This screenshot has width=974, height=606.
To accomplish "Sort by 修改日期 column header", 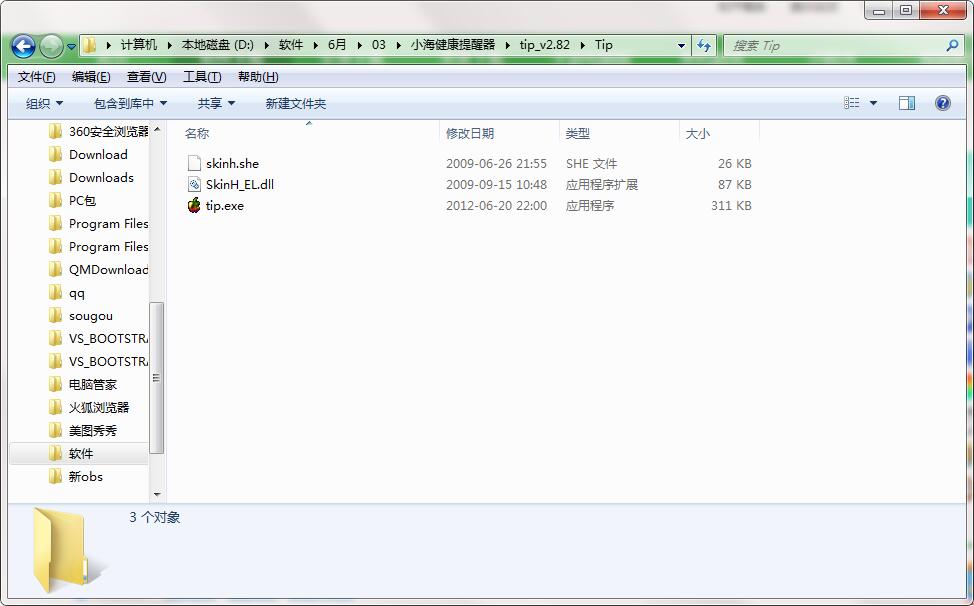I will coord(470,133).
